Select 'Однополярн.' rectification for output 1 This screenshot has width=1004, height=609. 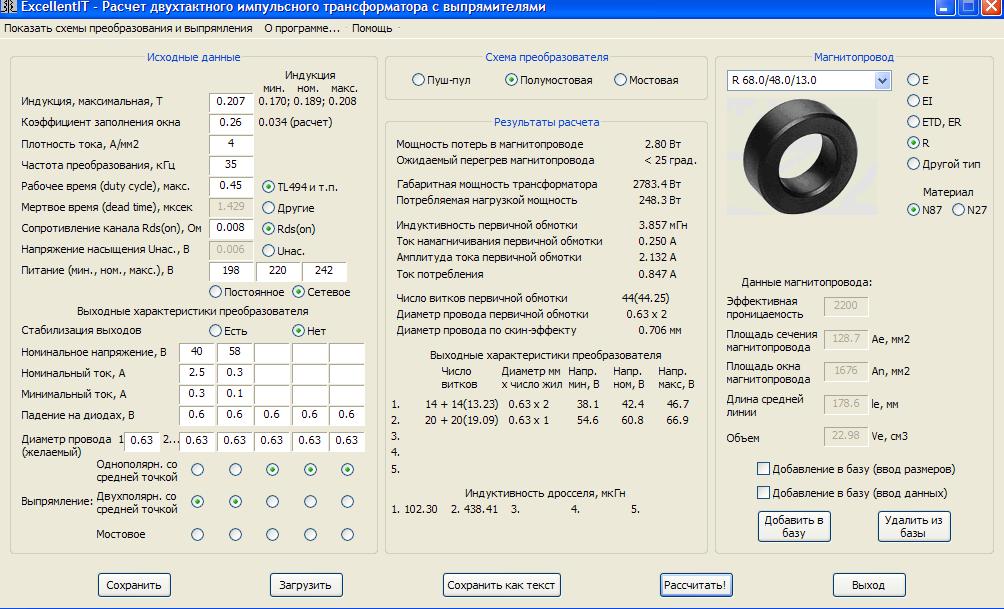[197, 469]
